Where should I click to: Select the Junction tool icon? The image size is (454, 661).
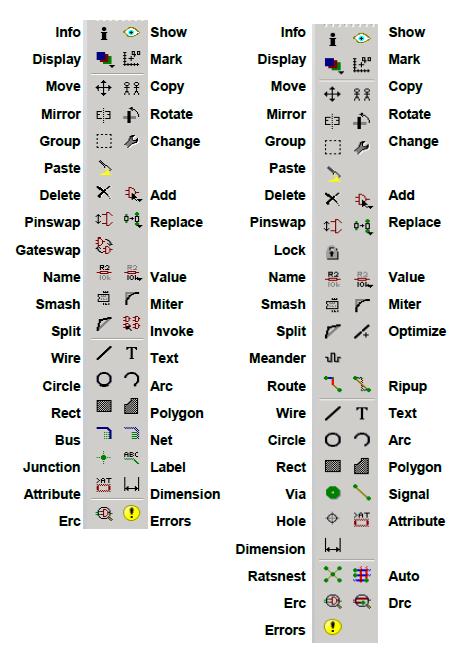coord(104,457)
